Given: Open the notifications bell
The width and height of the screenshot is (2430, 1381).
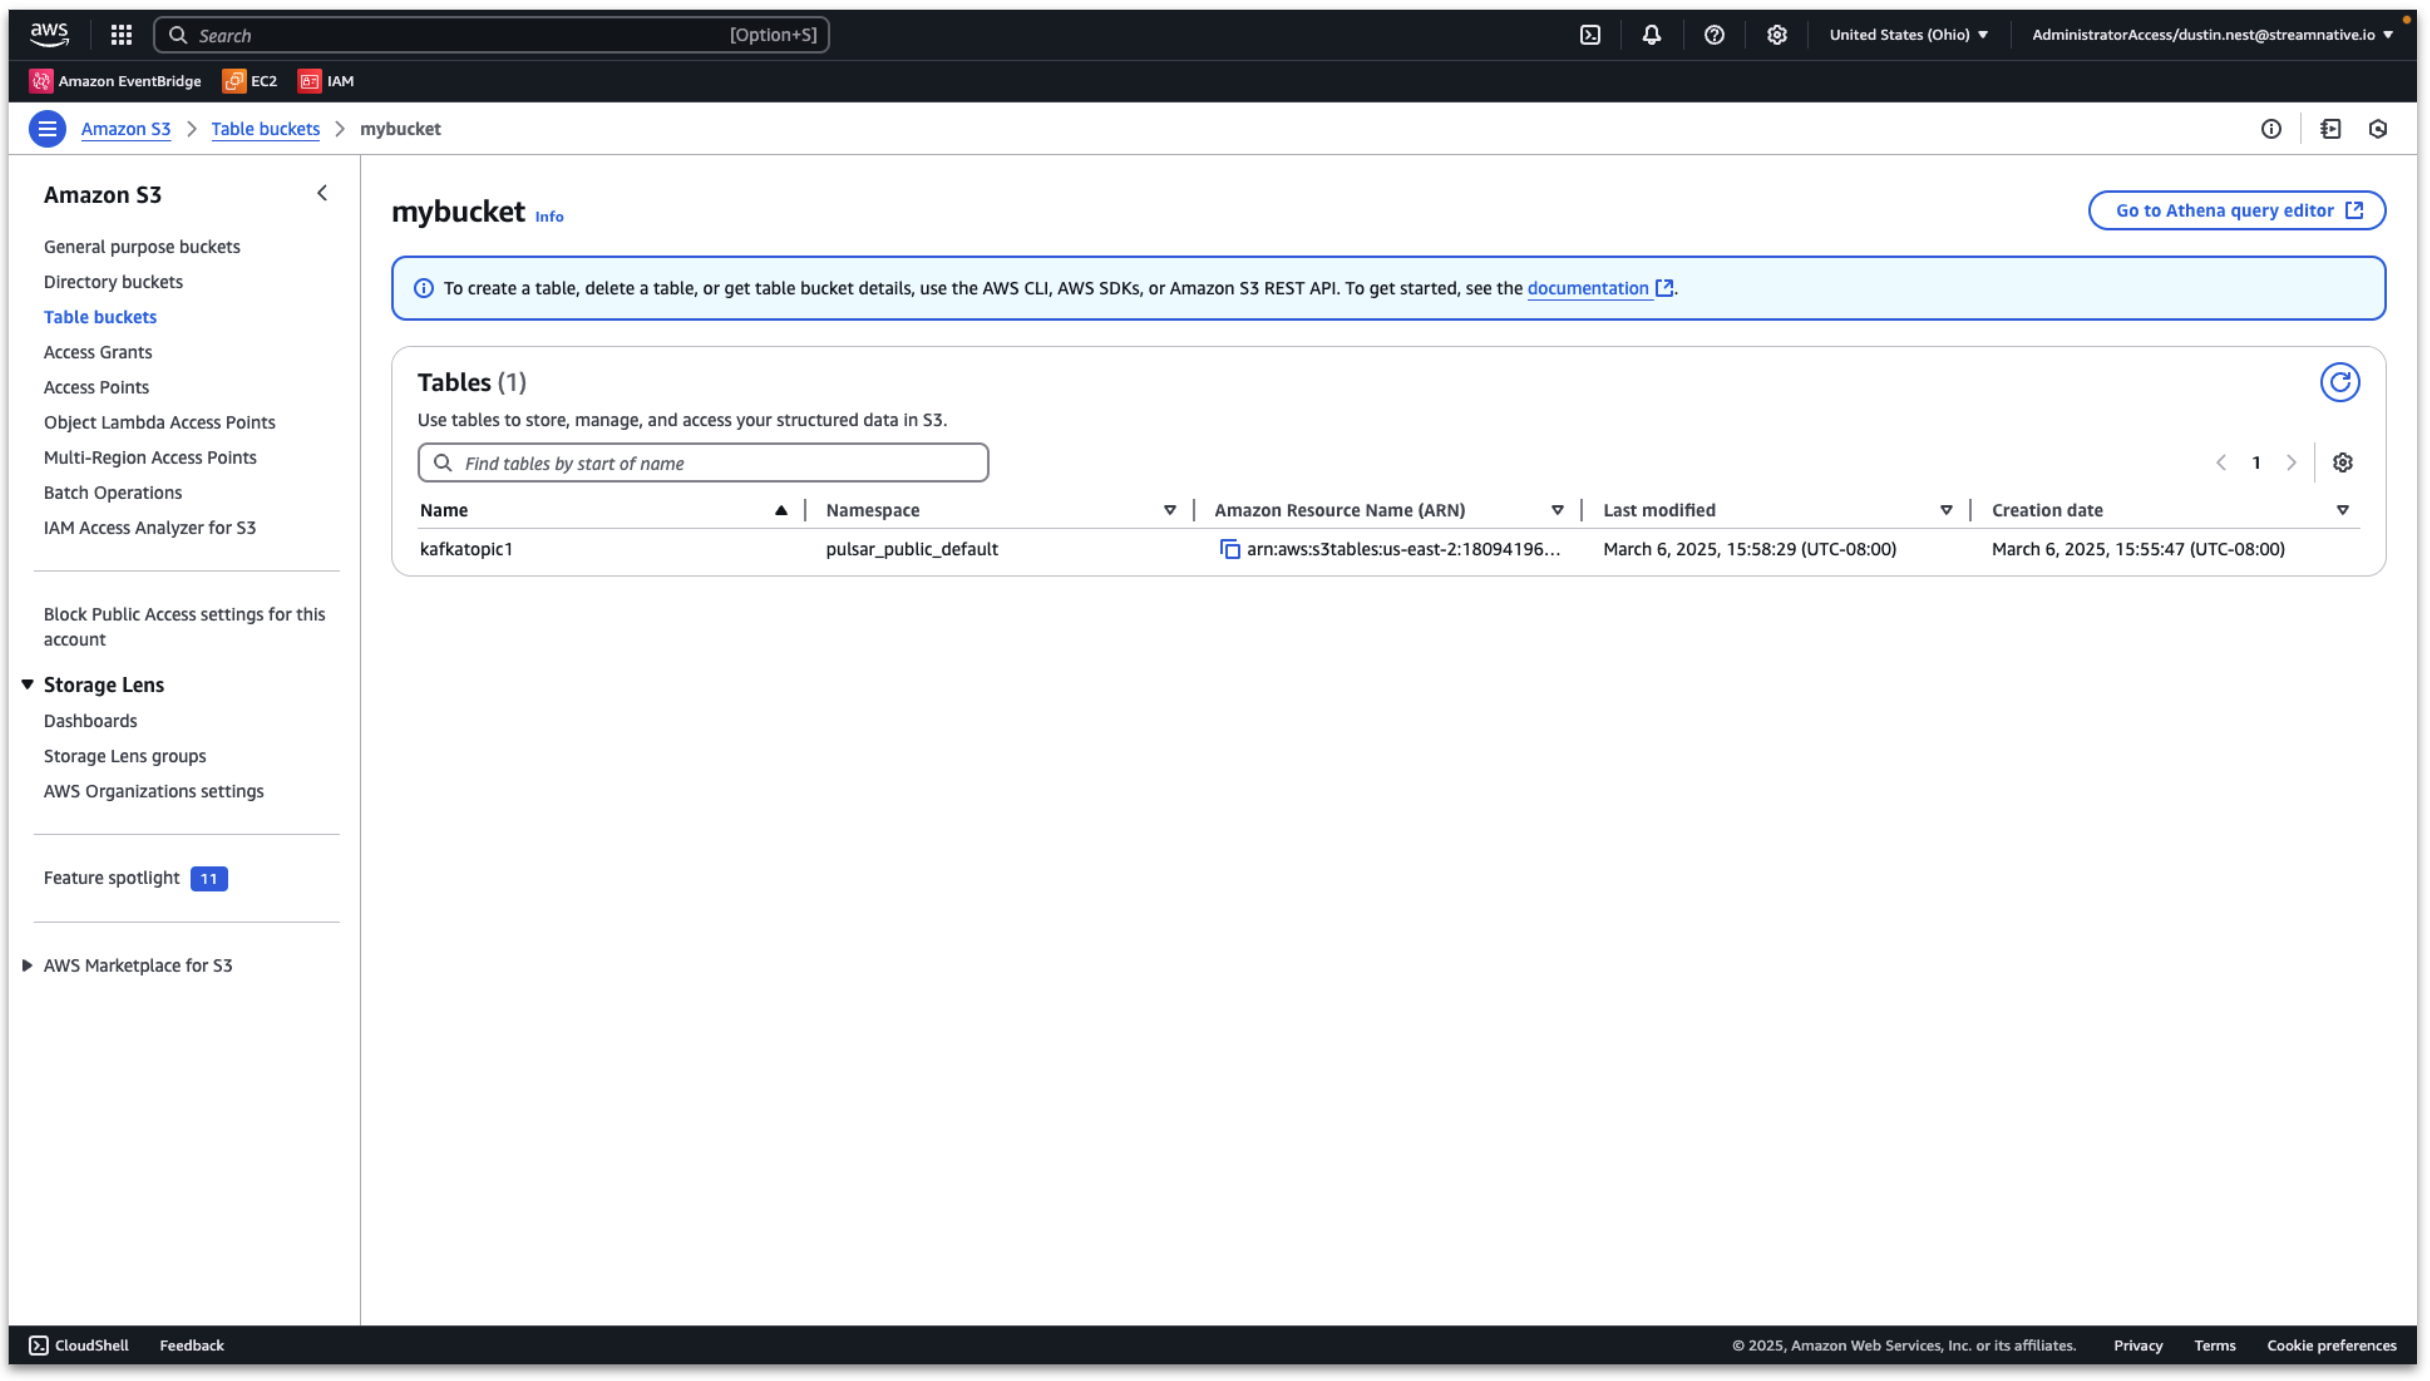Looking at the screenshot, I should 1651,35.
